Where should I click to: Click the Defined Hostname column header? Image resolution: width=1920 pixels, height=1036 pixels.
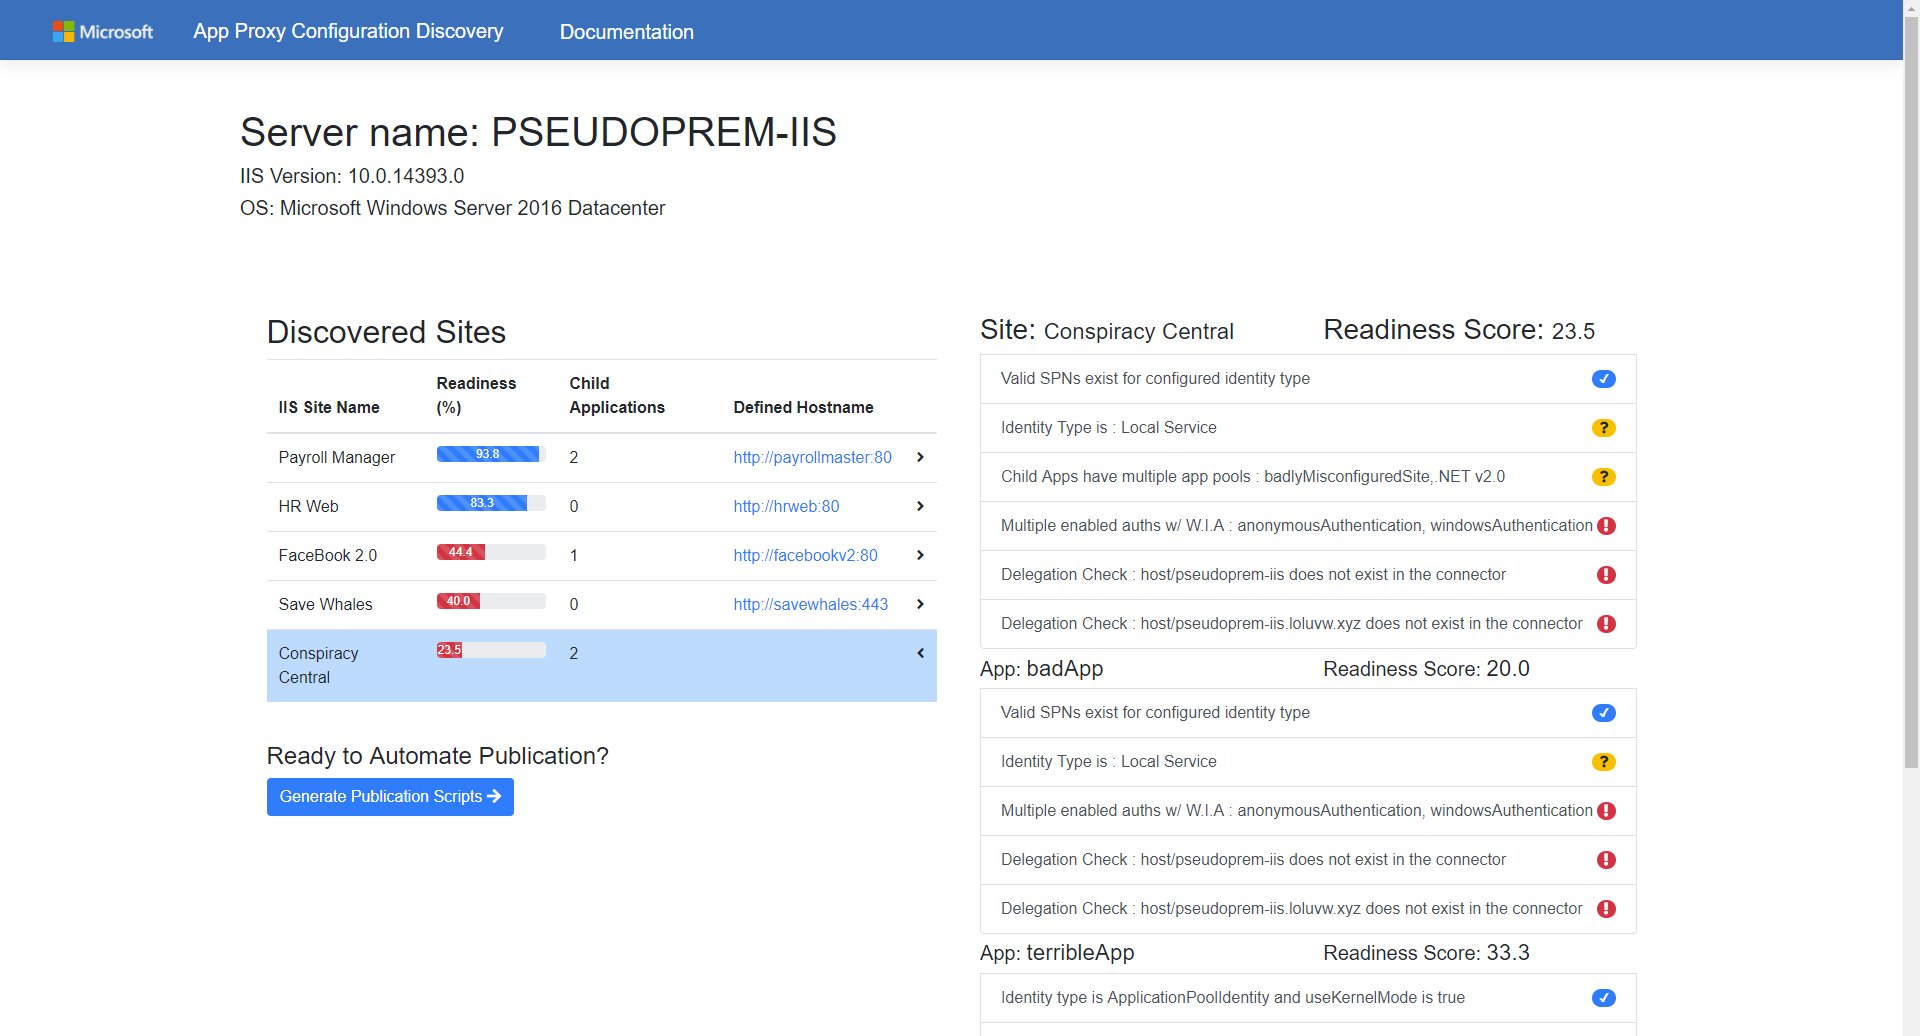click(x=803, y=407)
